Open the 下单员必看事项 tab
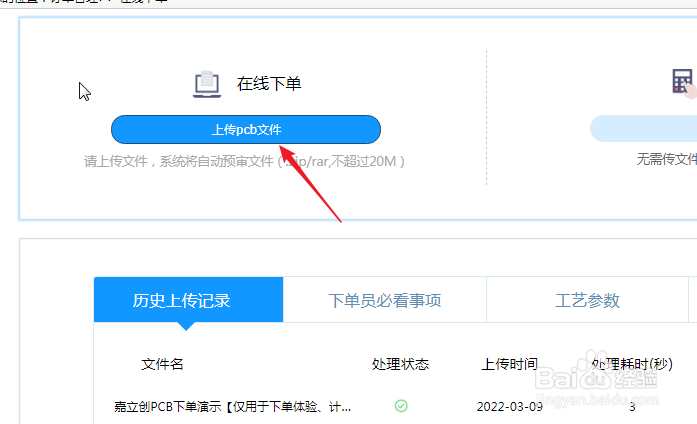Screen dimensions: 697x424 pos(385,300)
